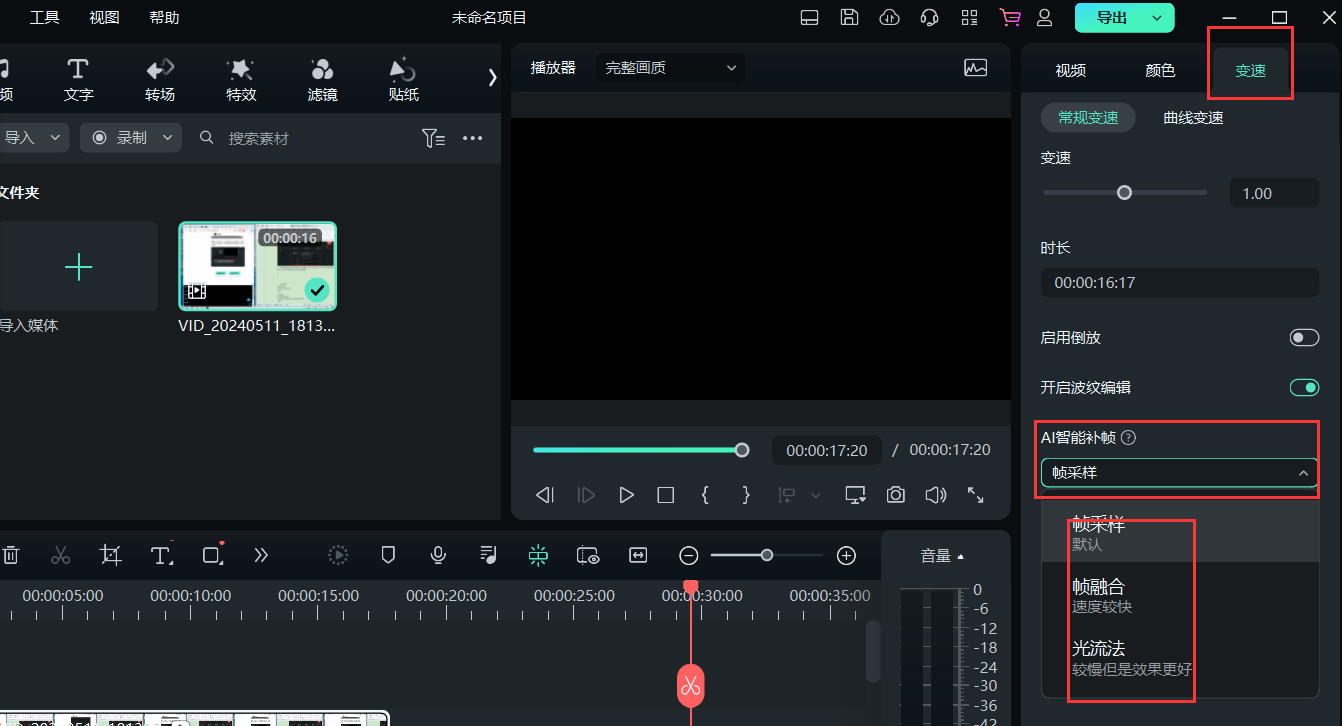Open the AI智能补帧 frame sampling dropdown
This screenshot has width=1342, height=726.
point(1179,472)
